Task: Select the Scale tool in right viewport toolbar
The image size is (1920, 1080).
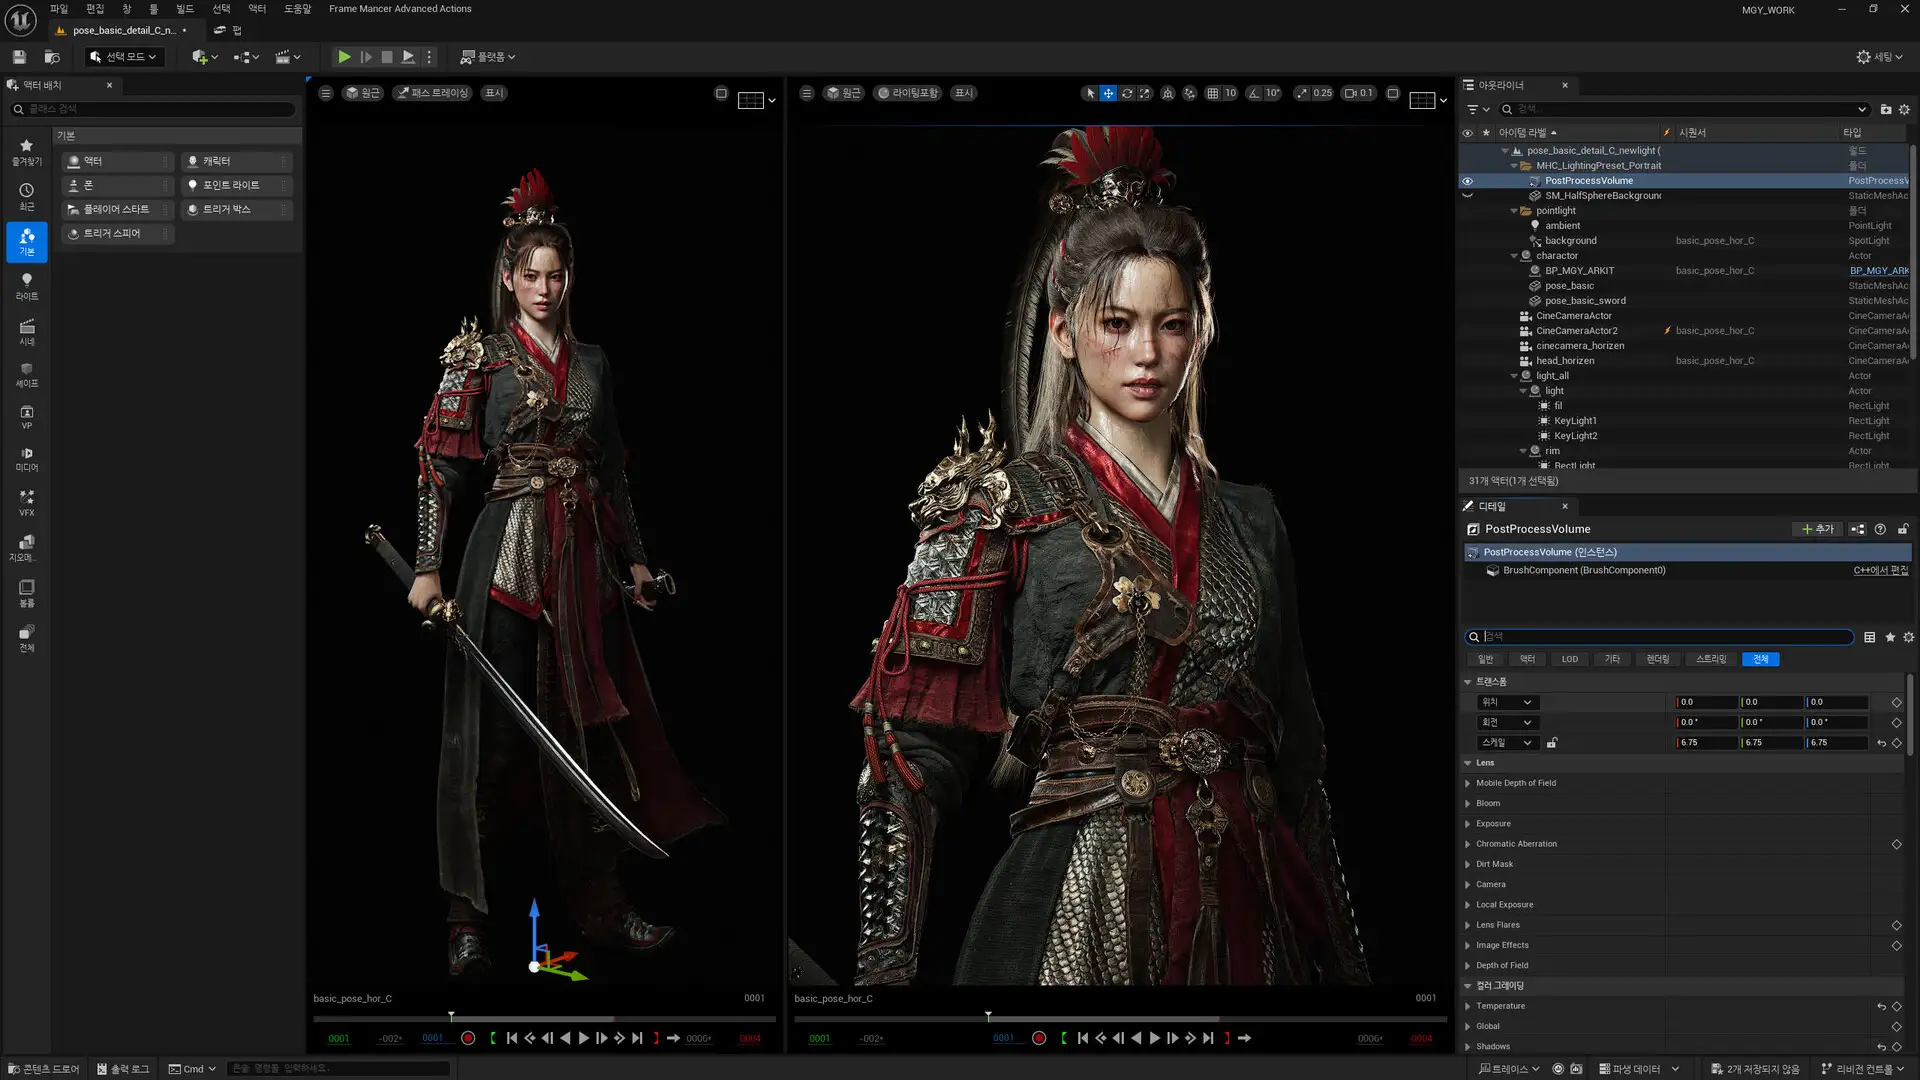Action: 1148,92
